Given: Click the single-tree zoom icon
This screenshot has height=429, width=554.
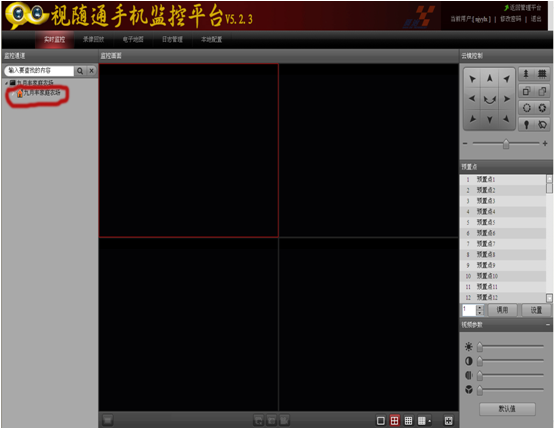Looking at the screenshot, I should tap(526, 74).
